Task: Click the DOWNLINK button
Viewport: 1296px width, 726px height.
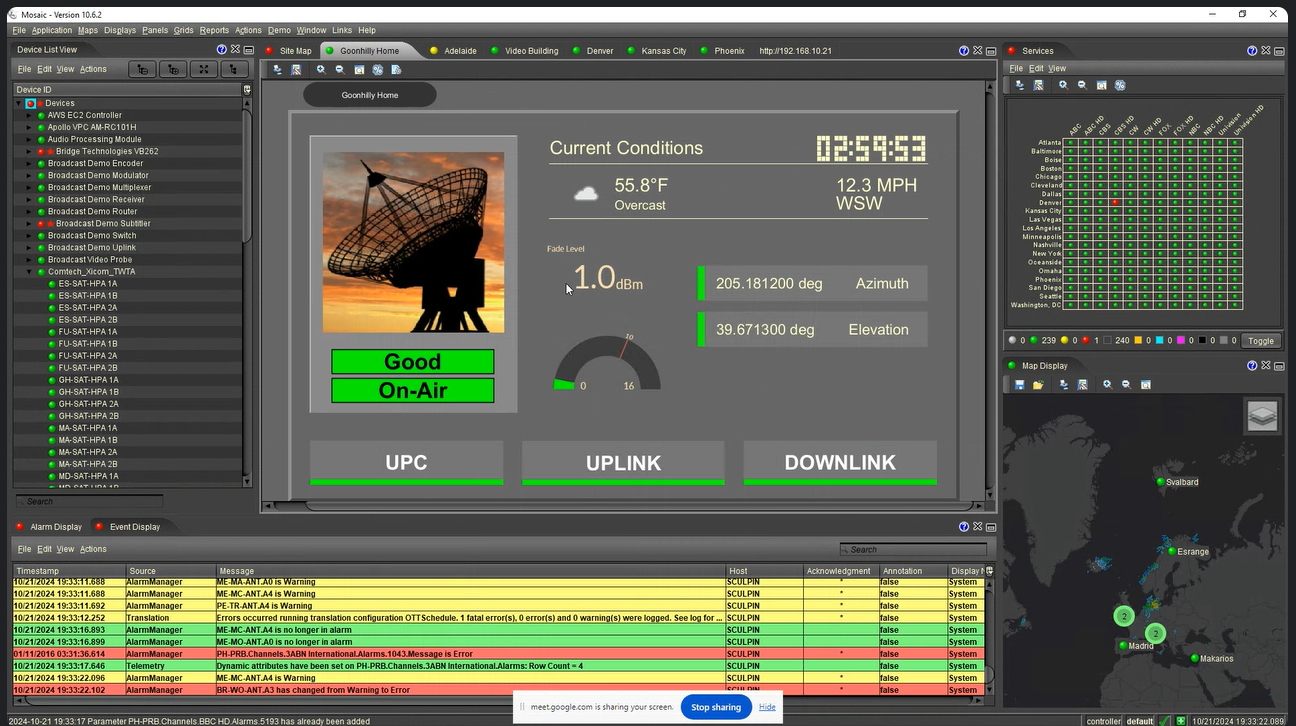Action: click(x=840, y=463)
